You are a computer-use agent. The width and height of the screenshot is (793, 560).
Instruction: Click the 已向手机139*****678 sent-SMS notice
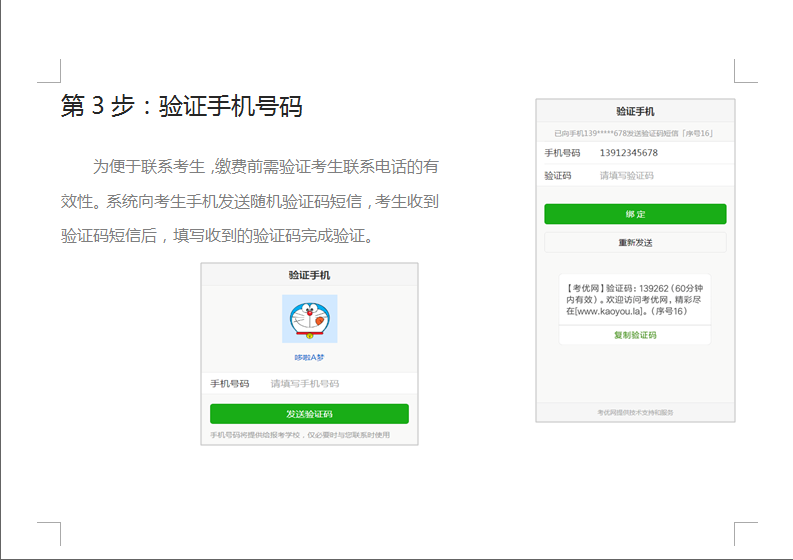click(635, 133)
